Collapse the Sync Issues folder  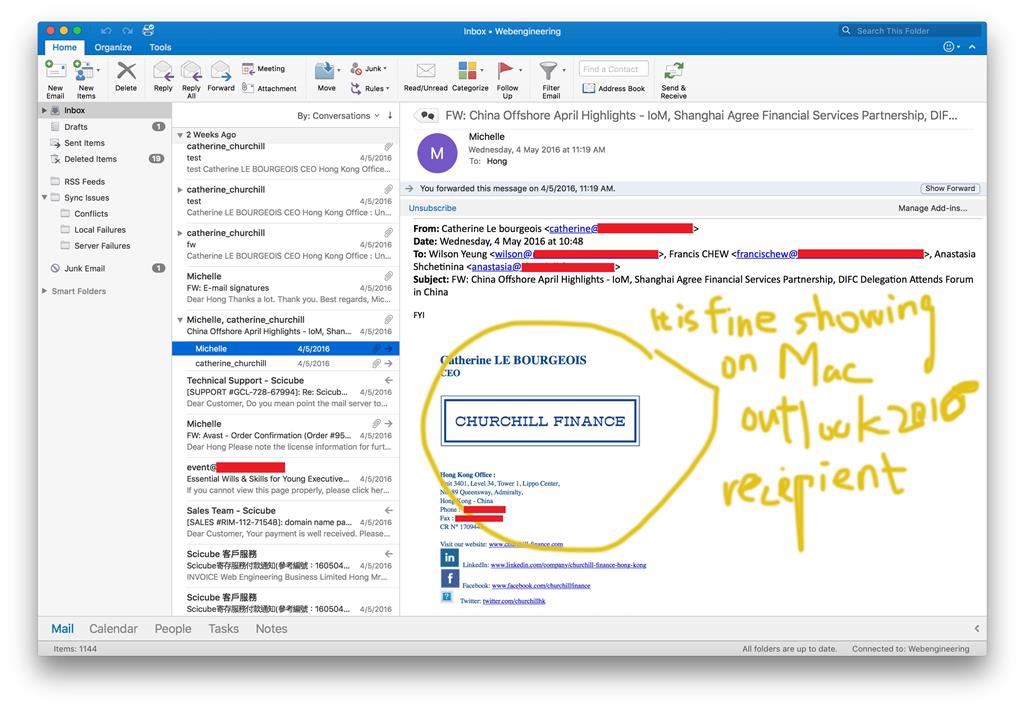click(x=44, y=197)
